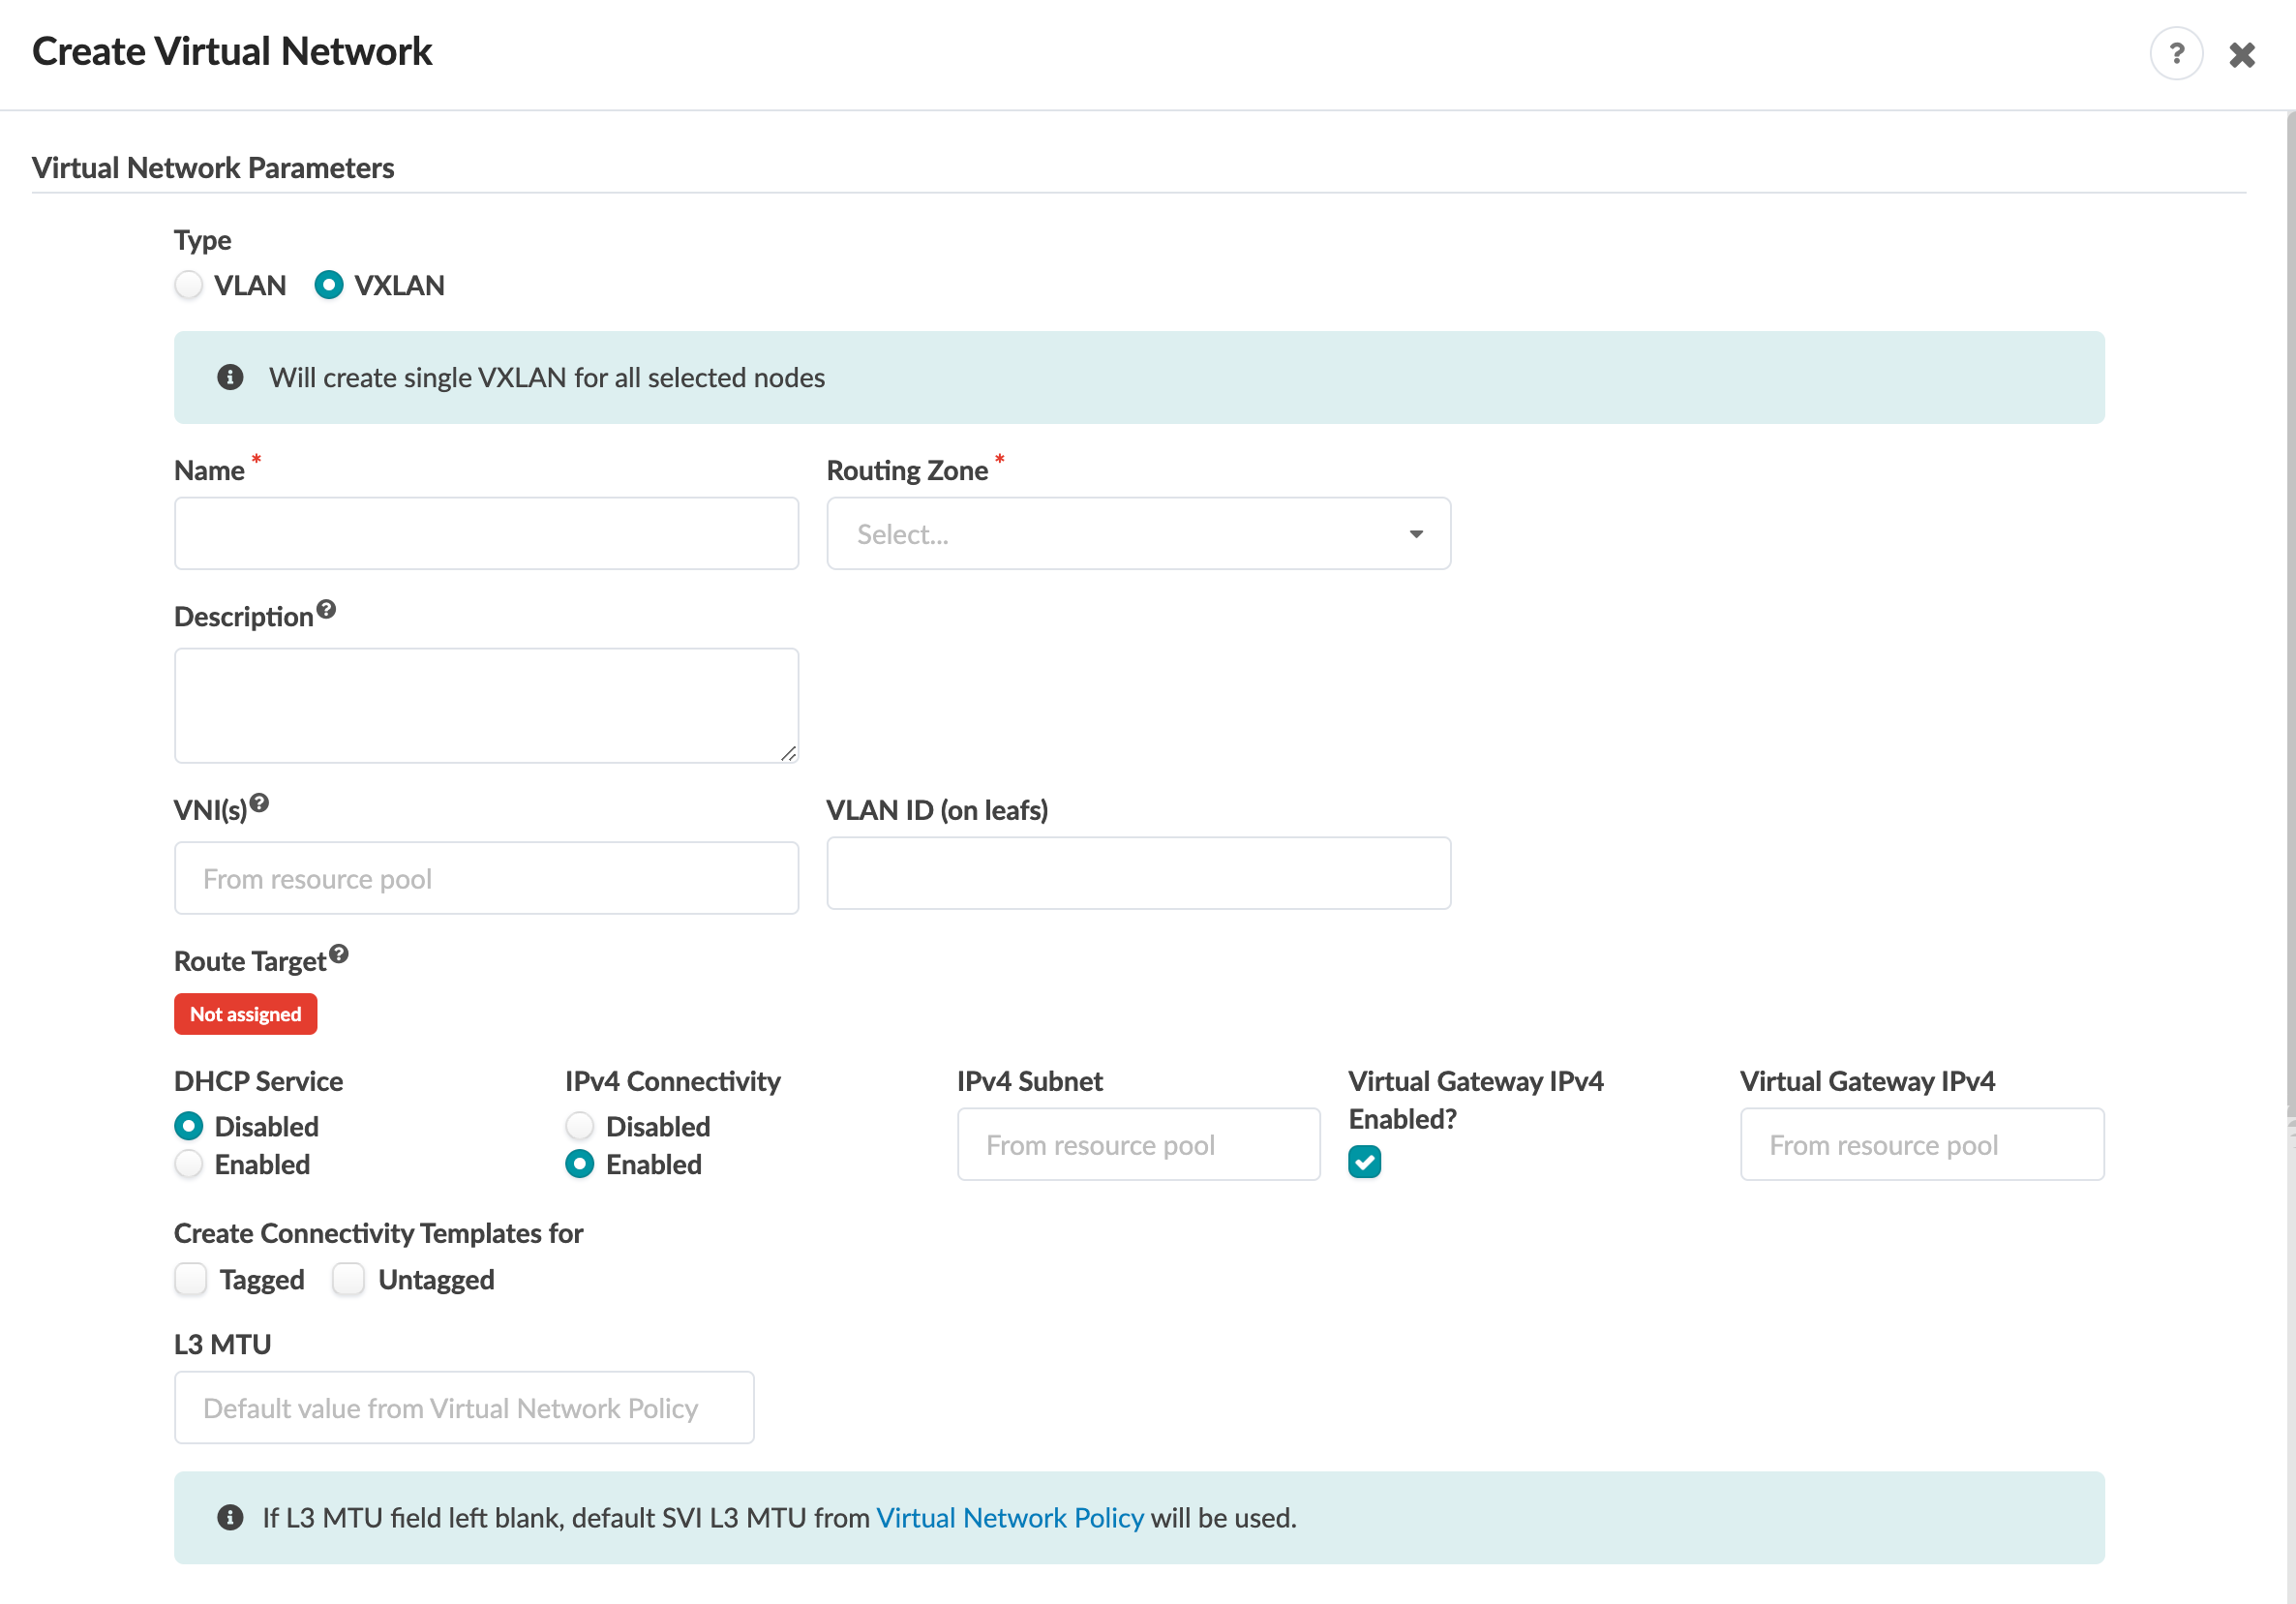Image resolution: width=2296 pixels, height=1604 pixels.
Task: Click the L3 MTU input field
Action: tap(464, 1407)
